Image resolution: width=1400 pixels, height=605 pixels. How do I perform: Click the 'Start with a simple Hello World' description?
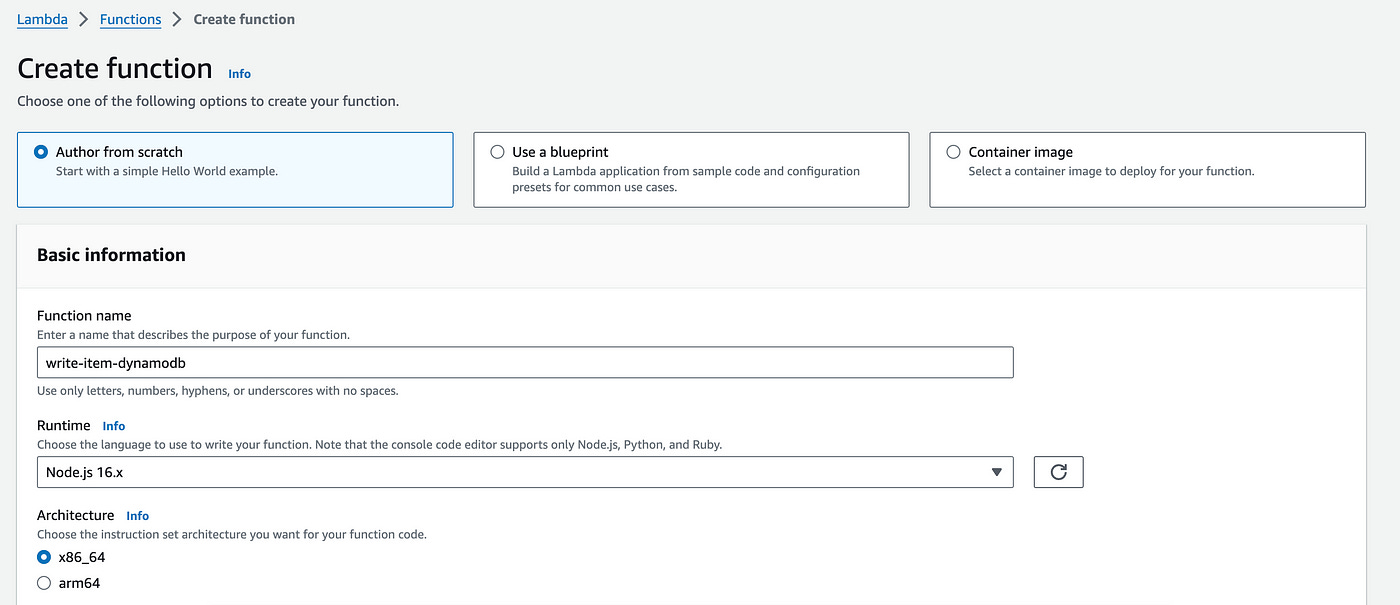click(x=167, y=171)
